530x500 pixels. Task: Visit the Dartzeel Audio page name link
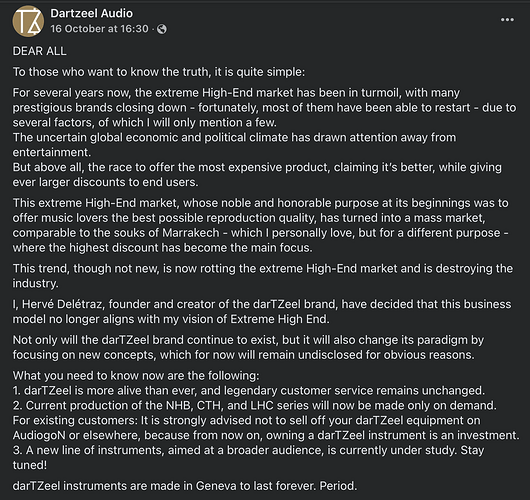pos(92,13)
